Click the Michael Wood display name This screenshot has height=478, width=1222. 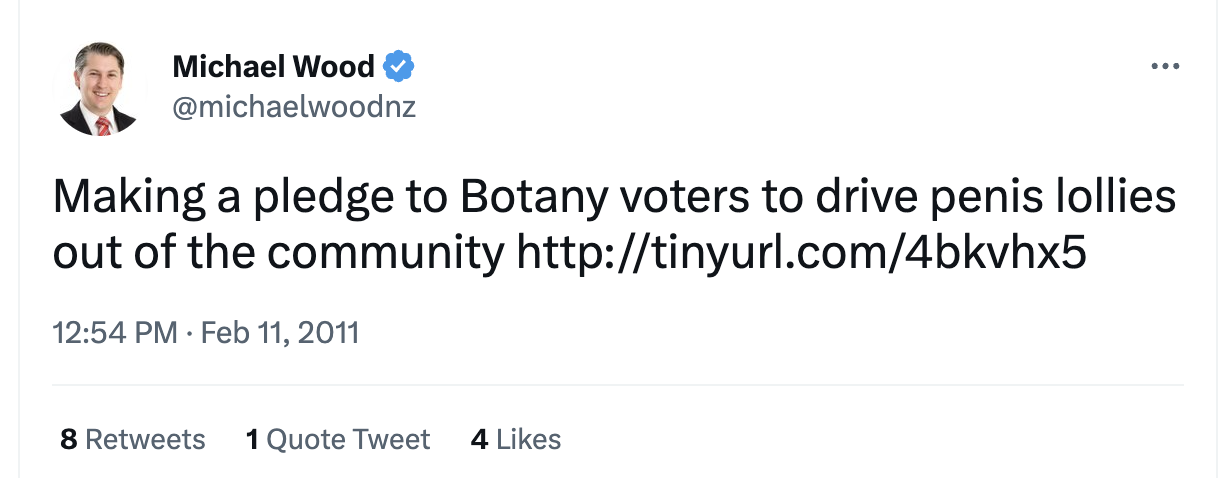(x=273, y=68)
